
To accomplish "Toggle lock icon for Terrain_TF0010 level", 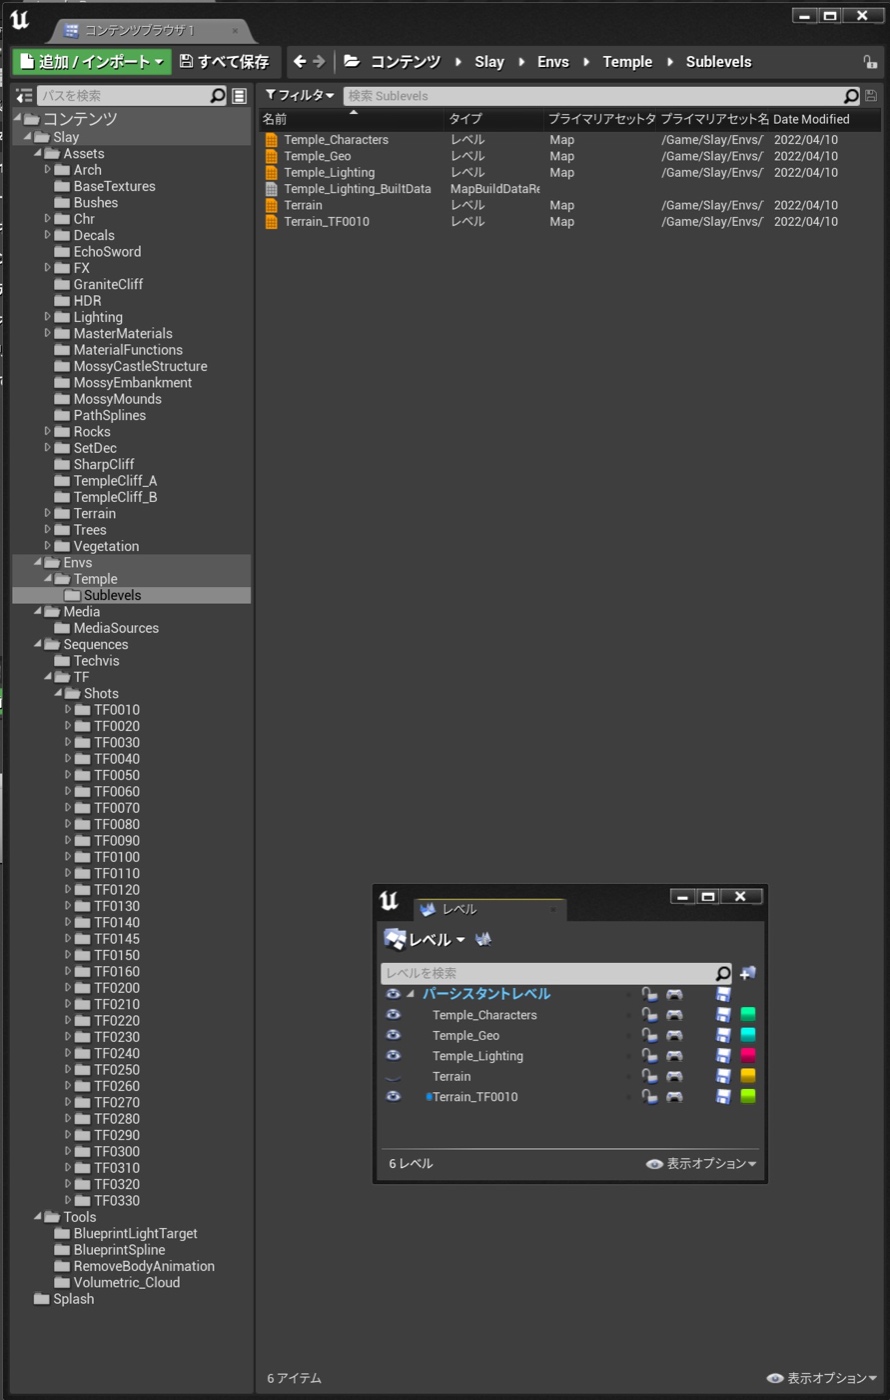I will pyautogui.click(x=649, y=1097).
